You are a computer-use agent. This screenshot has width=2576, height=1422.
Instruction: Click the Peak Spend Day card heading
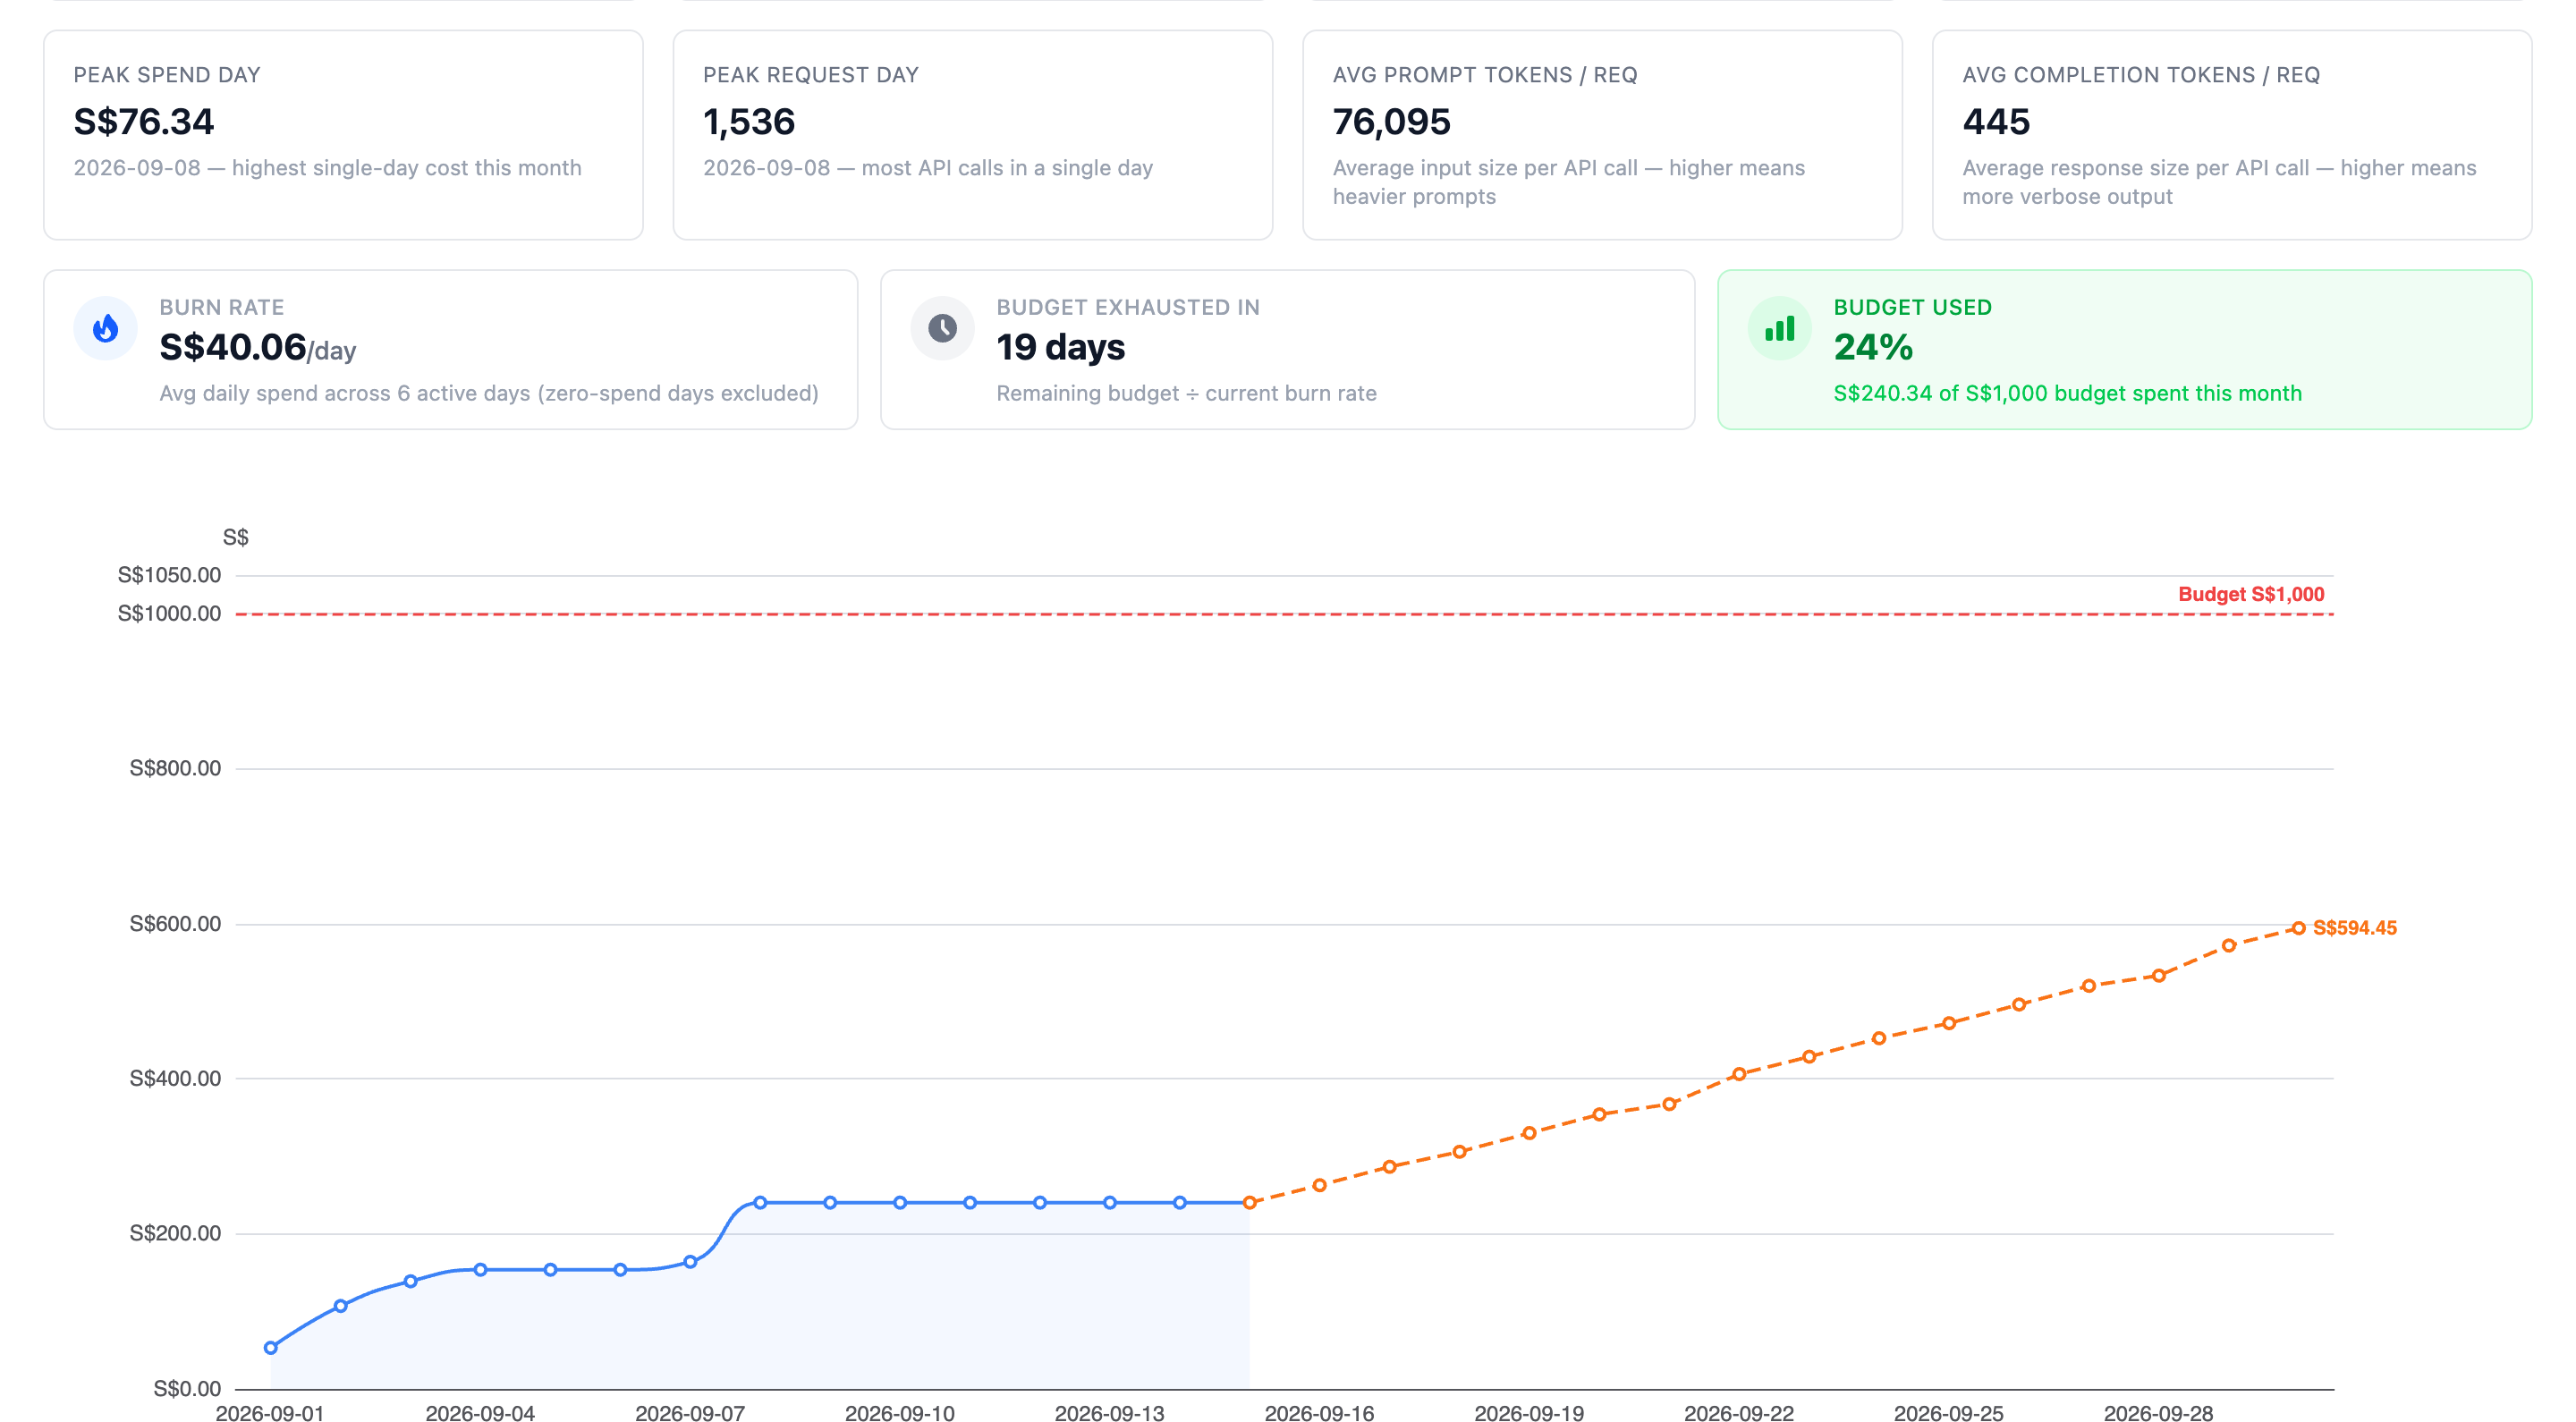[167, 75]
